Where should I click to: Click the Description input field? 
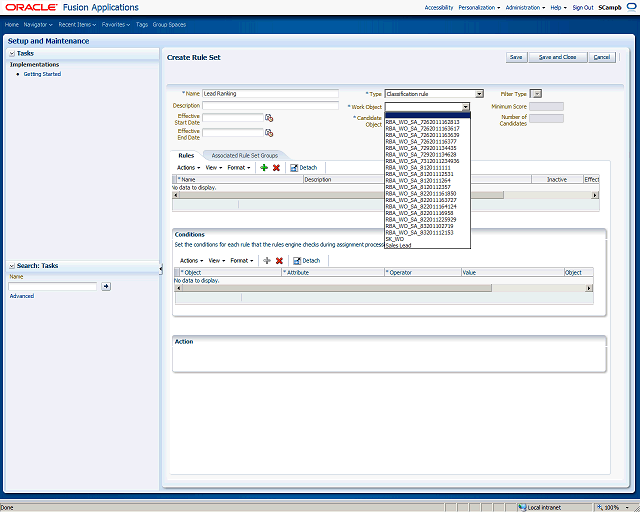(270, 105)
